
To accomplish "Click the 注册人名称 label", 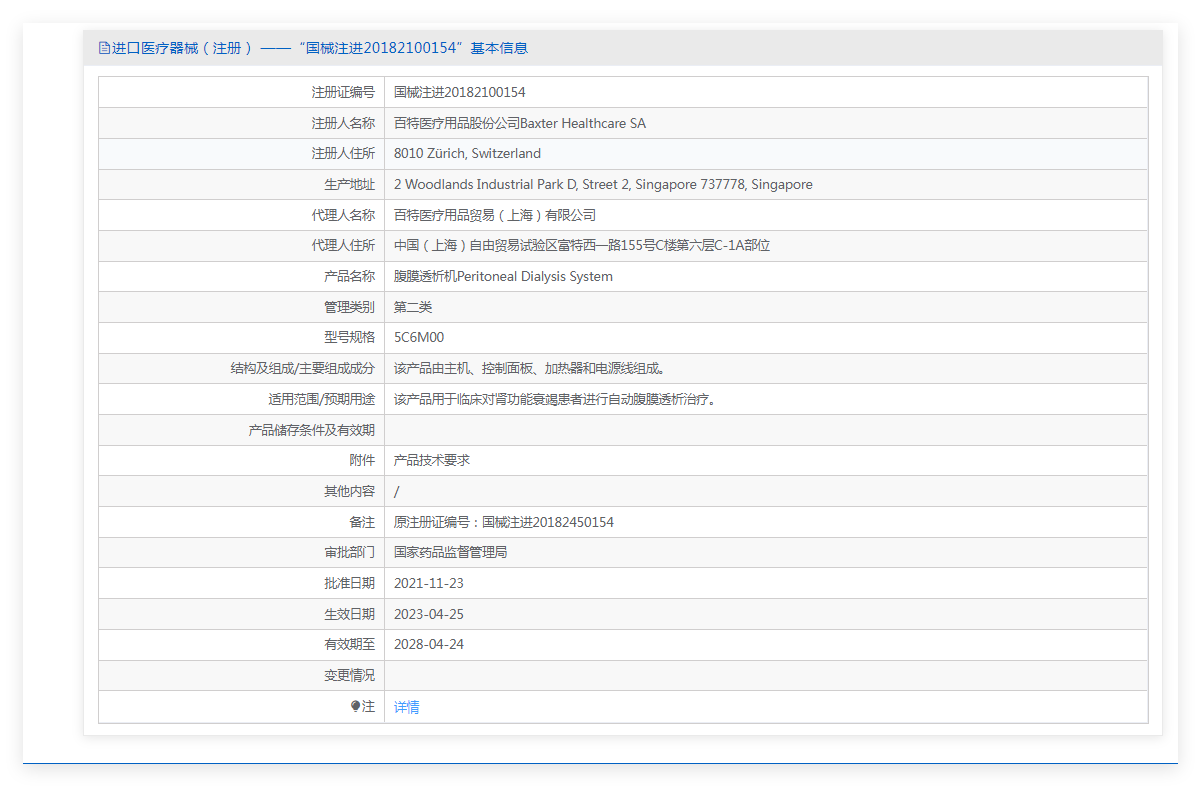I will pyautogui.click(x=343, y=123).
